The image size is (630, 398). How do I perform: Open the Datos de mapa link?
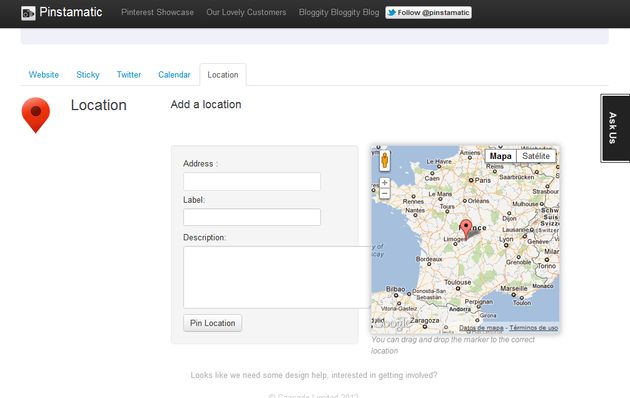point(481,328)
